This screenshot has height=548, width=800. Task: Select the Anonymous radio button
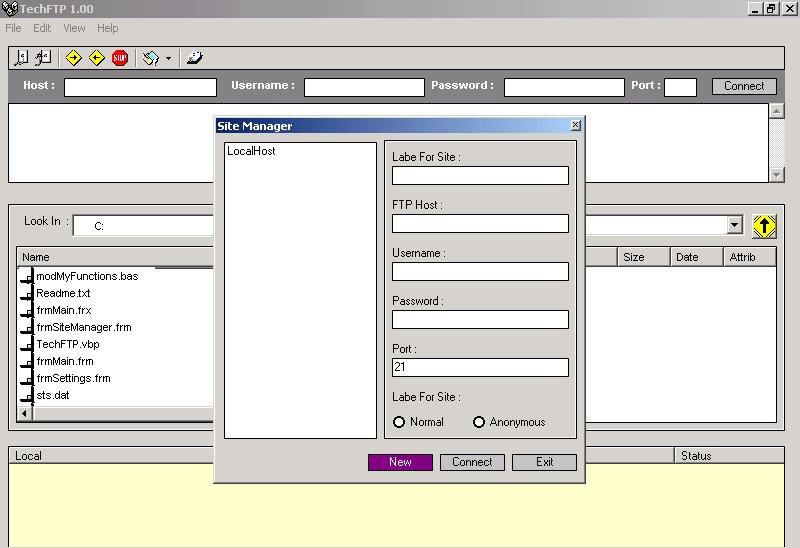click(479, 422)
